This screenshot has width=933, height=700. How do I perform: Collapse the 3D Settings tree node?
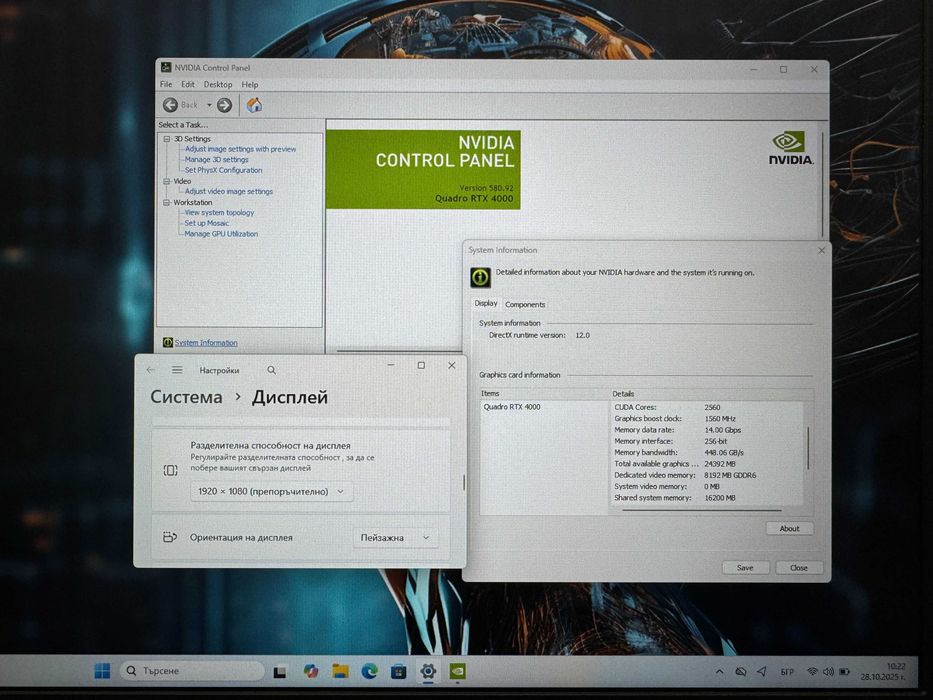pos(167,139)
